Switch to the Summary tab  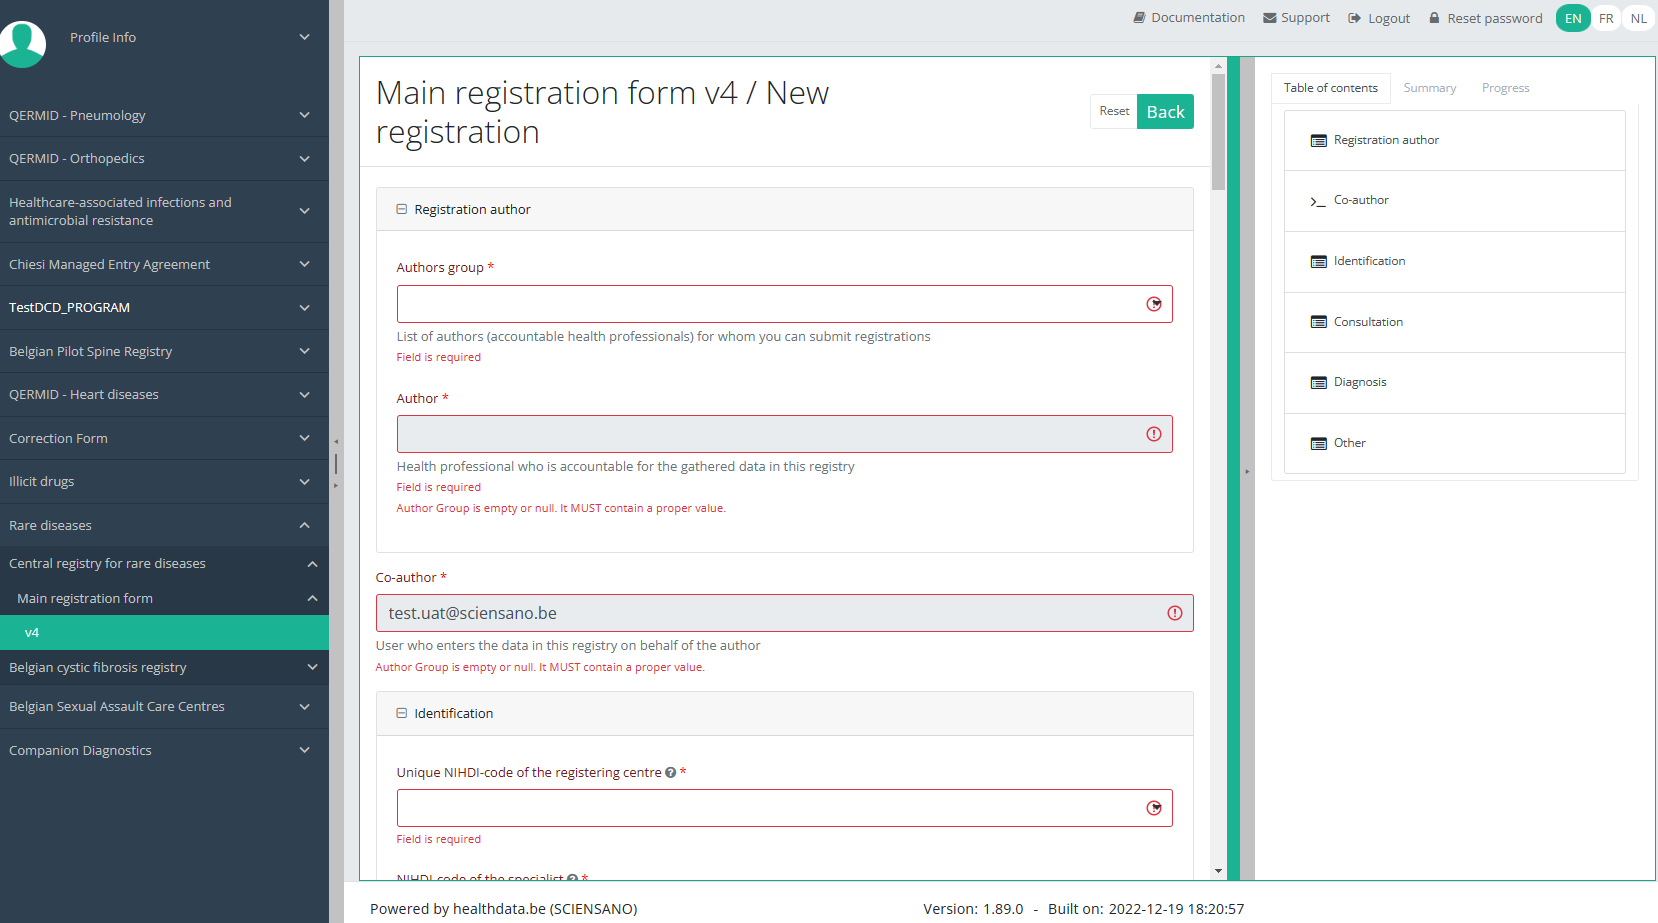point(1429,88)
